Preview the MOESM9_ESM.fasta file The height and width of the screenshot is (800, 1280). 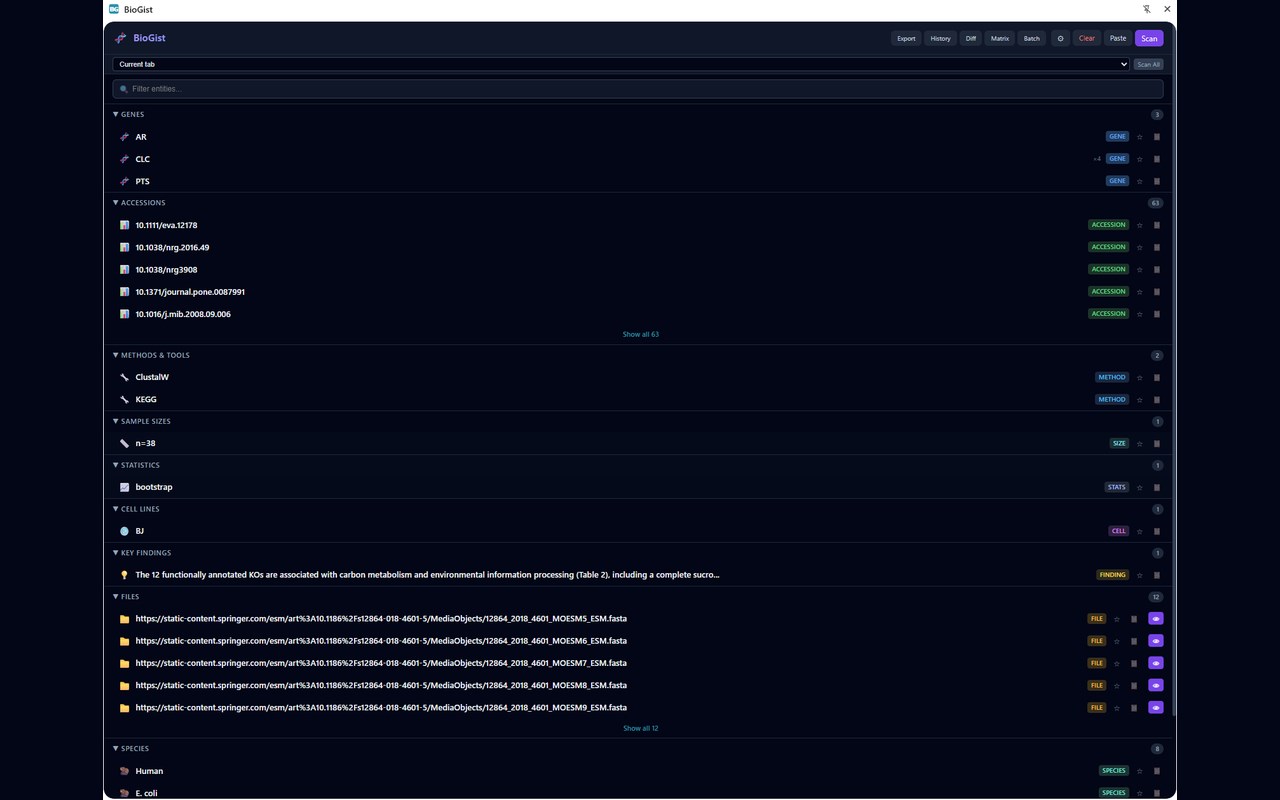(x=1156, y=707)
